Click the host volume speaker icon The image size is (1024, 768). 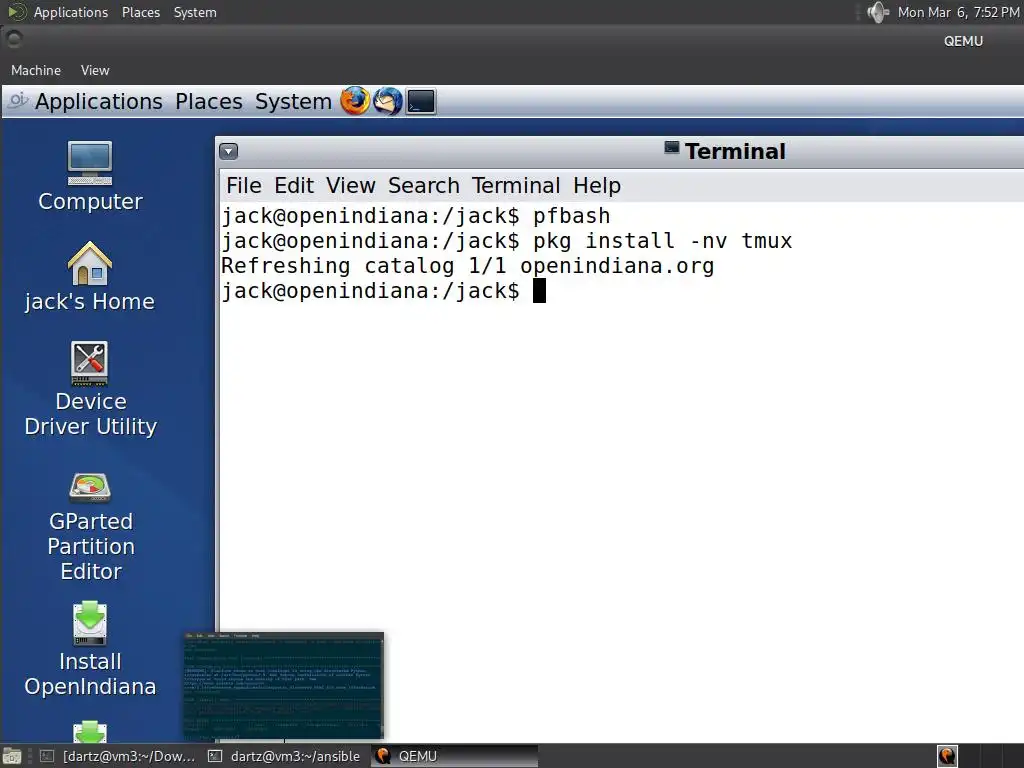click(878, 12)
